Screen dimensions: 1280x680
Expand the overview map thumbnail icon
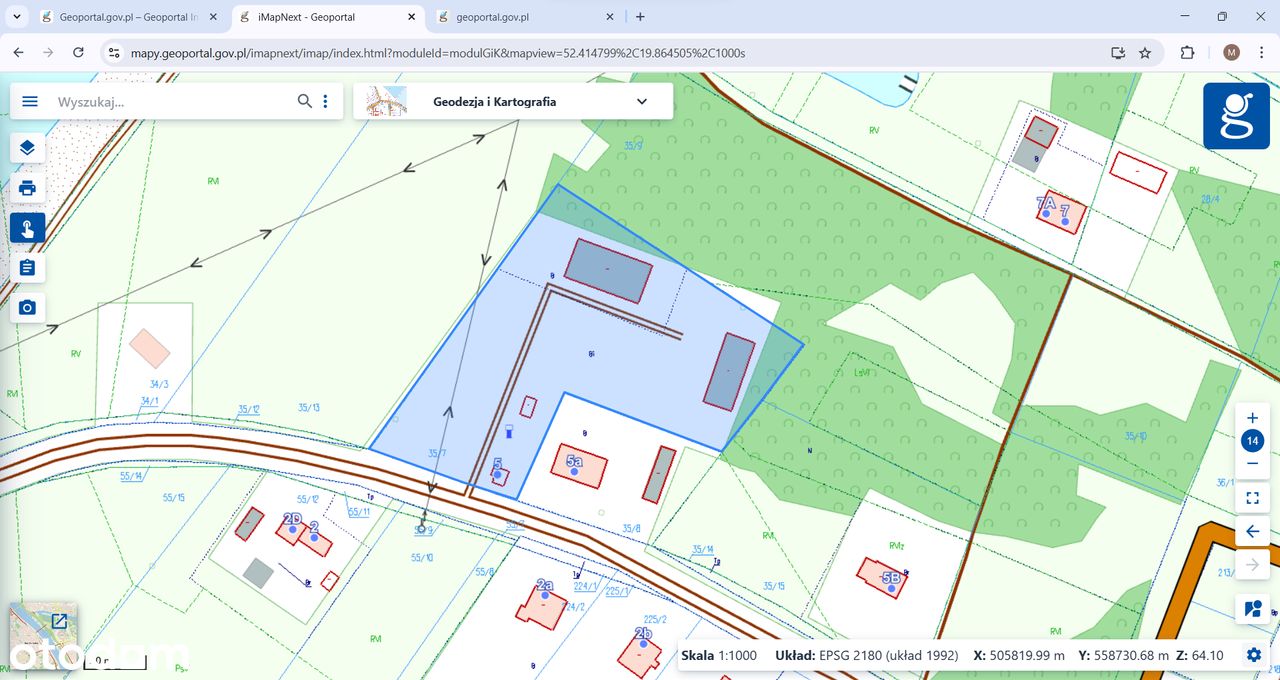click(x=59, y=621)
